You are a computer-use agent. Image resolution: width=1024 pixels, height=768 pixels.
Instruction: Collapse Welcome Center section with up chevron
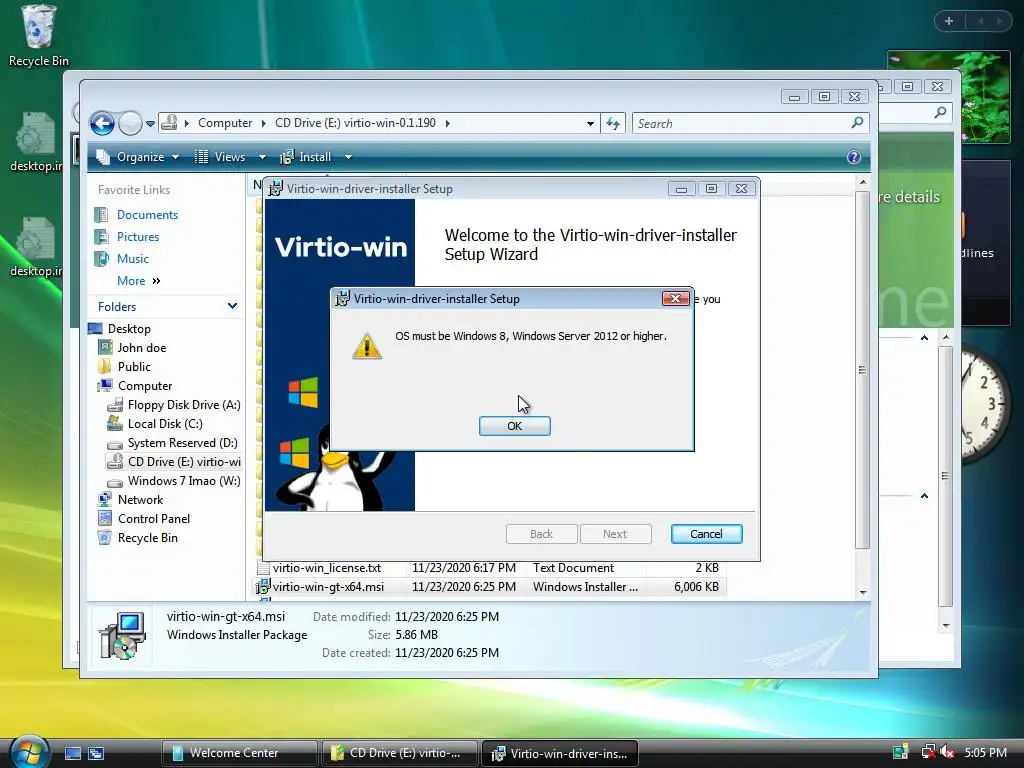924,338
